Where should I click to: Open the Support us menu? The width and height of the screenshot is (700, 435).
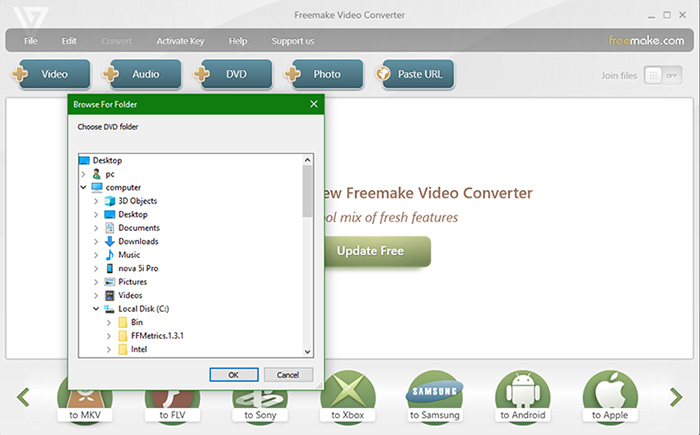pyautogui.click(x=293, y=41)
